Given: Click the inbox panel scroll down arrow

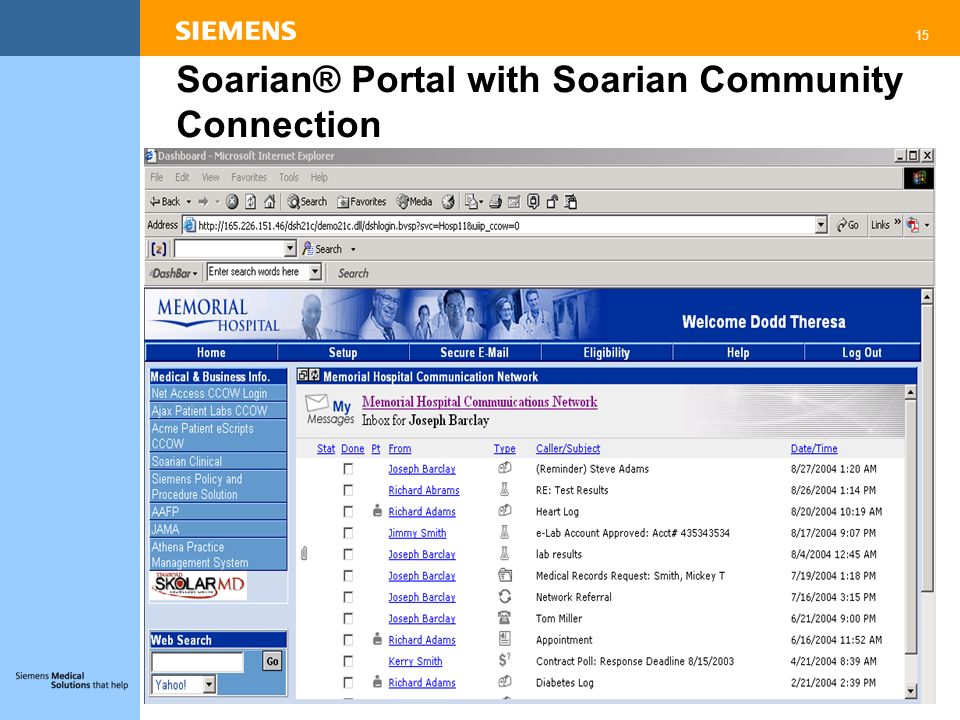Looking at the screenshot, I should click(910, 691).
